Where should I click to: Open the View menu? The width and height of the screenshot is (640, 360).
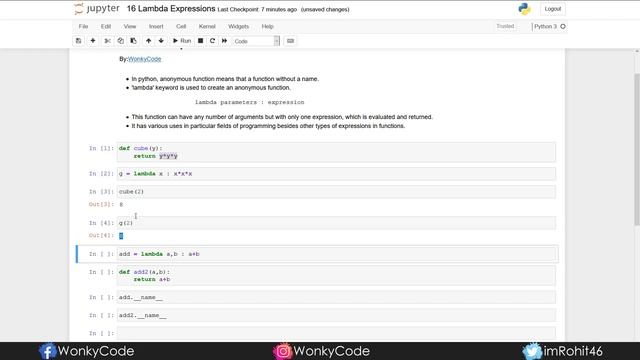(130, 26)
